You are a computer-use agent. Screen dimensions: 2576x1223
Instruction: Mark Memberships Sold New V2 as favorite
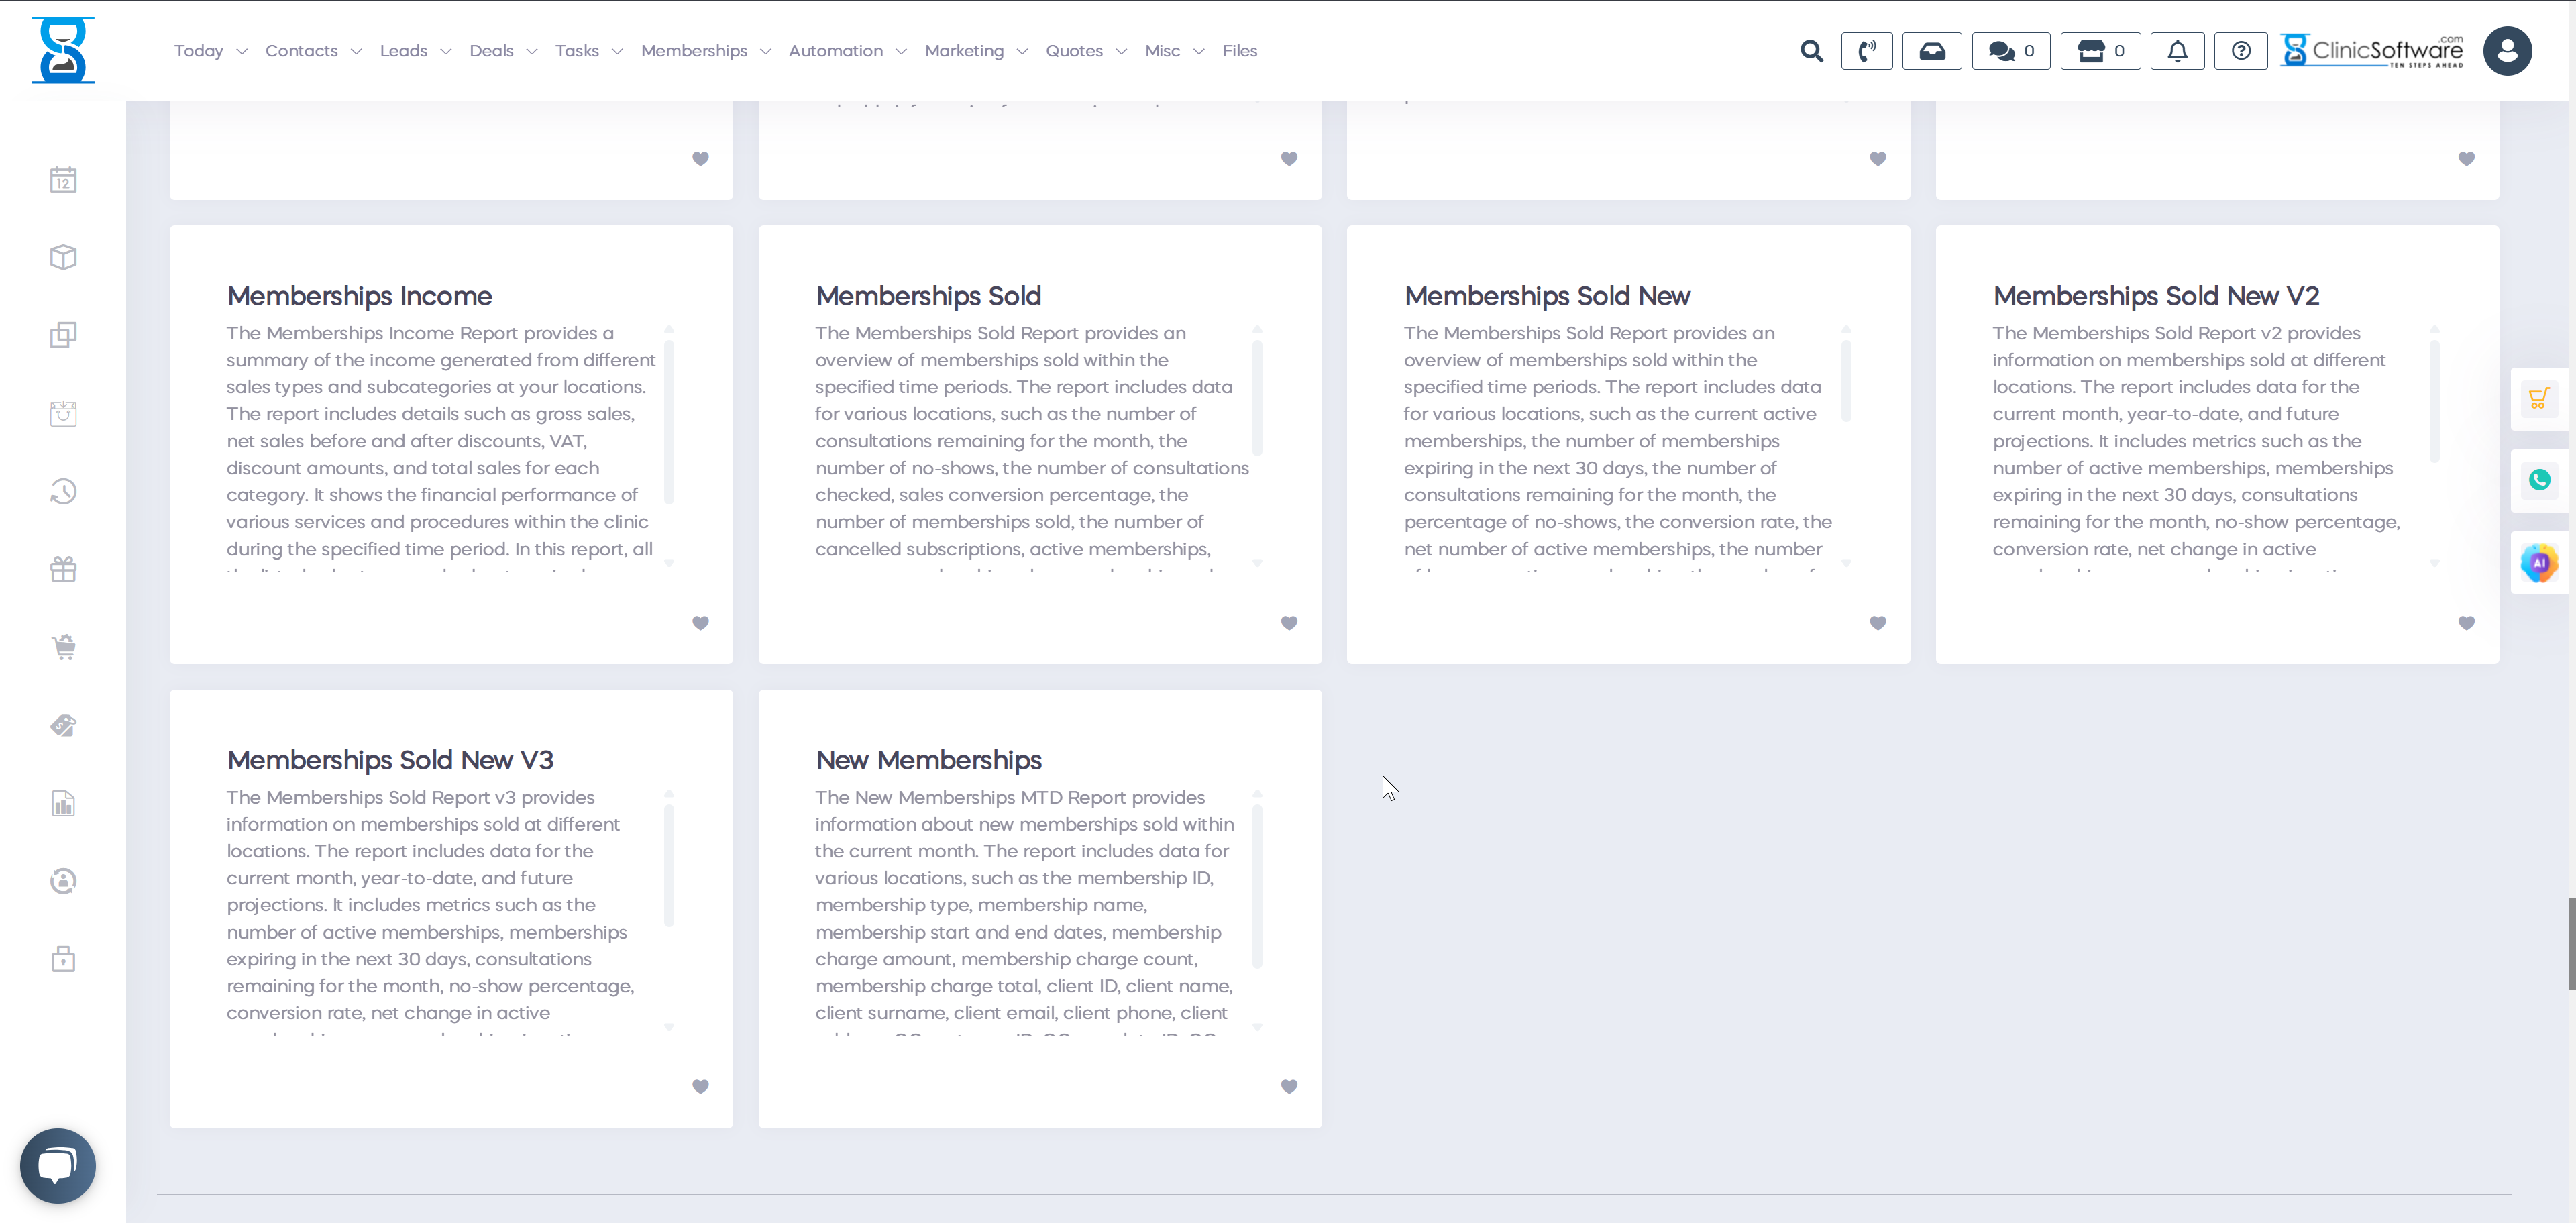(2466, 622)
